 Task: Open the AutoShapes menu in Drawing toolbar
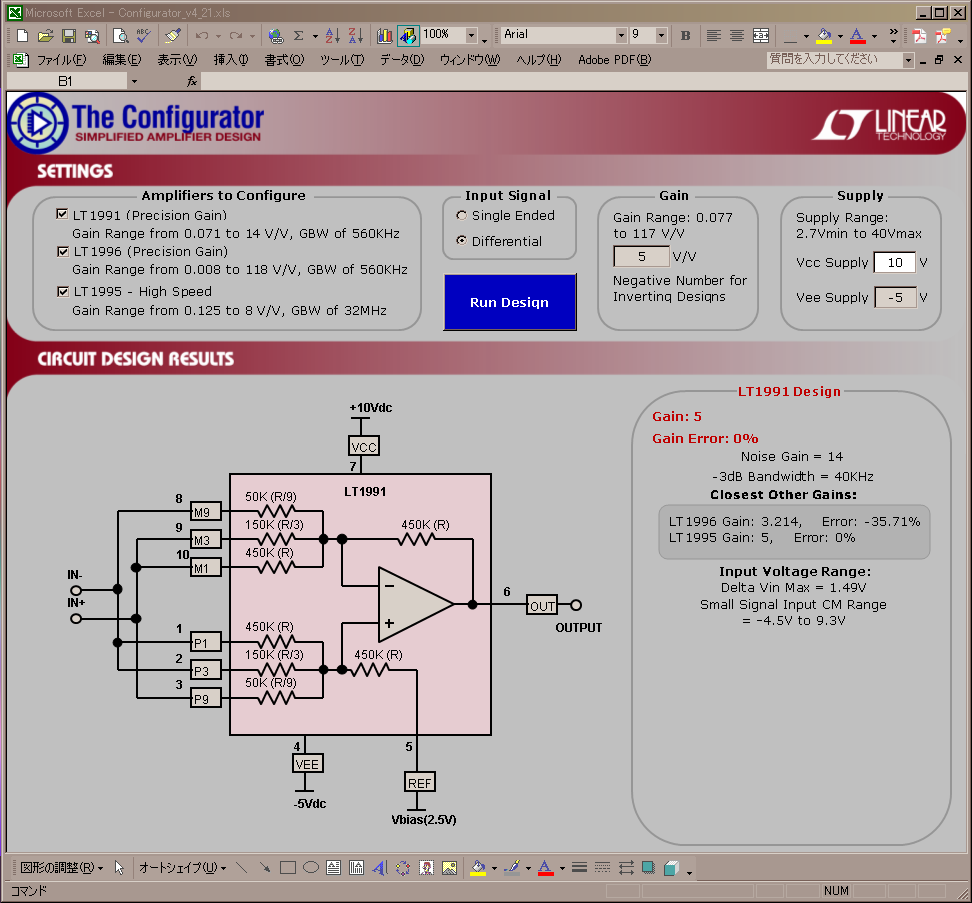point(182,868)
